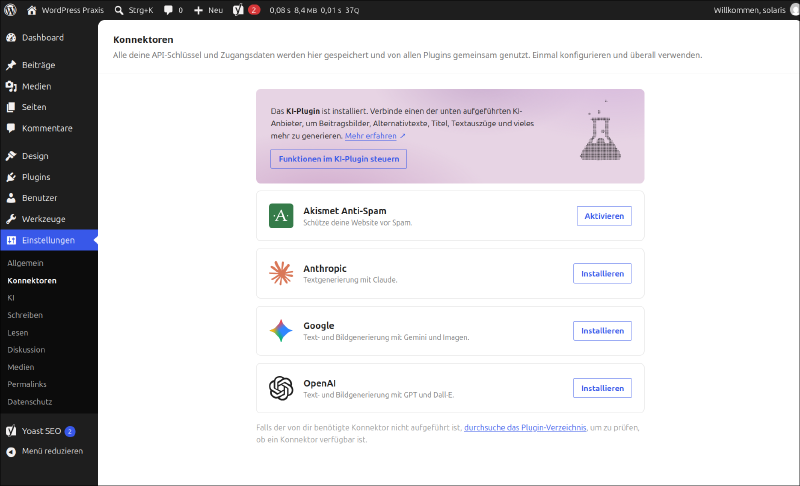Open KI settings submenu
The height and width of the screenshot is (486, 800).
(x=11, y=297)
